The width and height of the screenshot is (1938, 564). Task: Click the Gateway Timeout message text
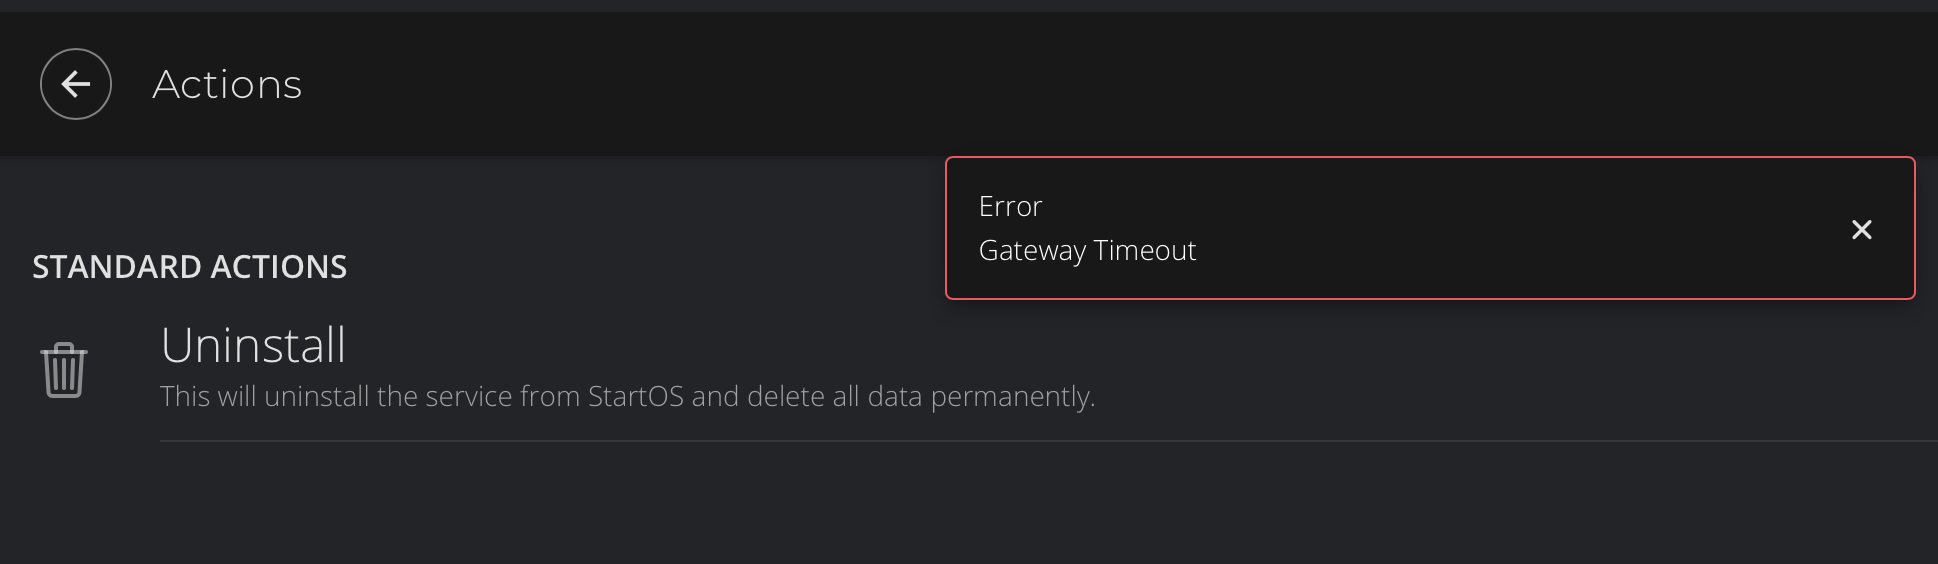point(1087,250)
